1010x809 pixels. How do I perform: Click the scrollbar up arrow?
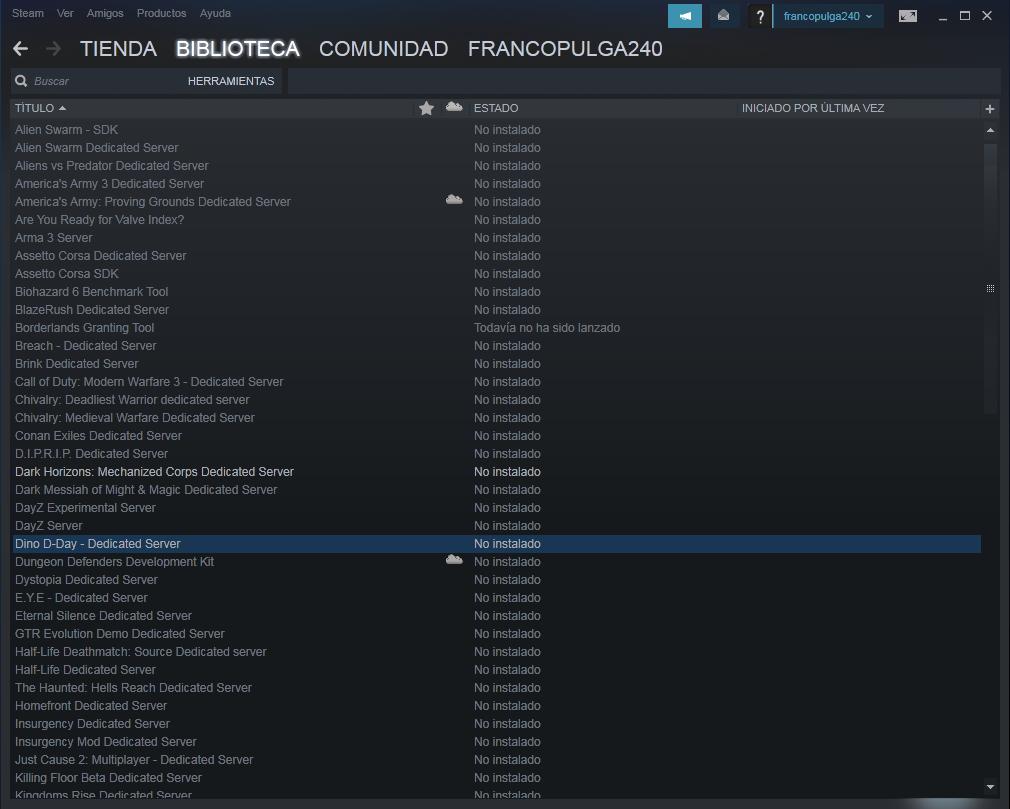(990, 131)
